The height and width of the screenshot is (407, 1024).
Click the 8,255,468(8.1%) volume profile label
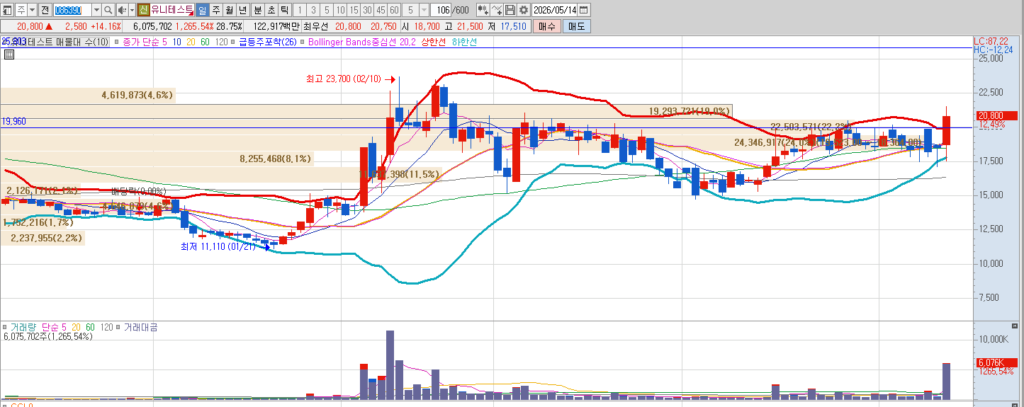pos(275,157)
